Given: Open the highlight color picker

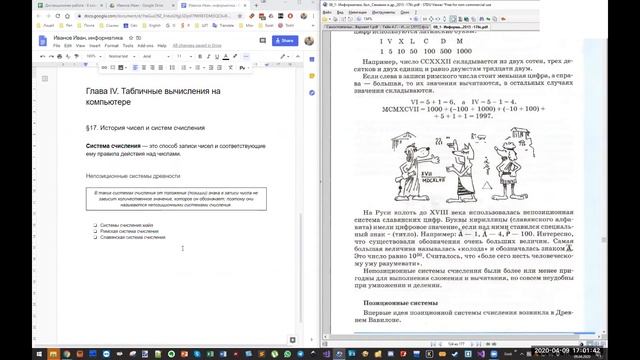Looking at the screenshot, I should (235, 56).
